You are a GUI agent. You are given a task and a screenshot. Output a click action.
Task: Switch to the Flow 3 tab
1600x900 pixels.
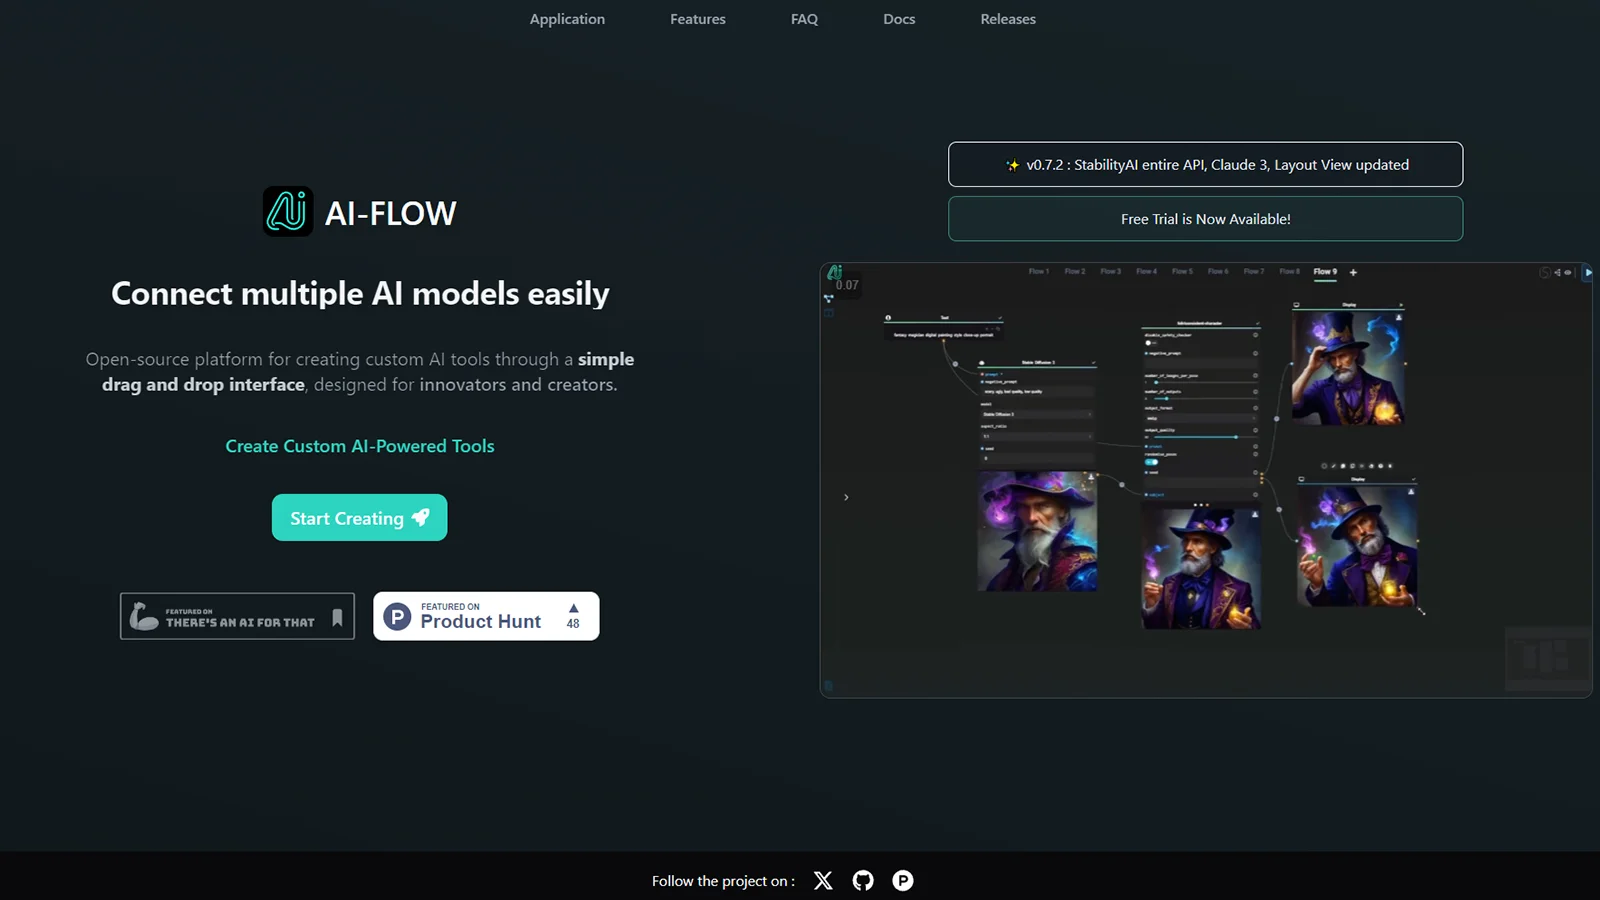coord(1111,271)
